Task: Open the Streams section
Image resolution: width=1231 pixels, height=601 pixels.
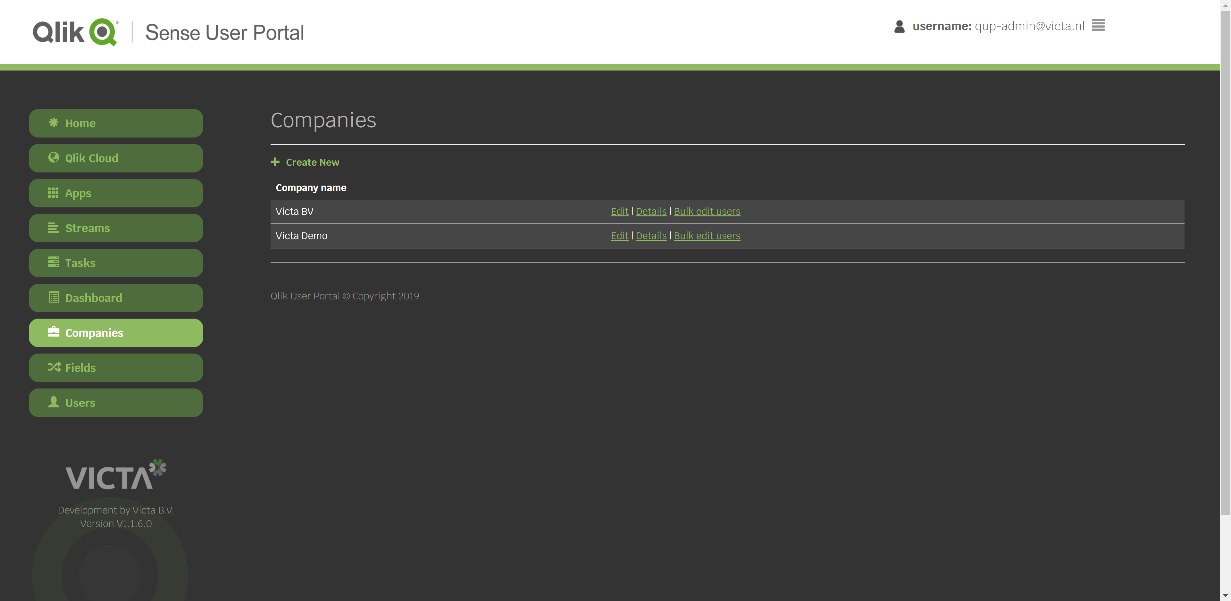Action: (x=116, y=228)
